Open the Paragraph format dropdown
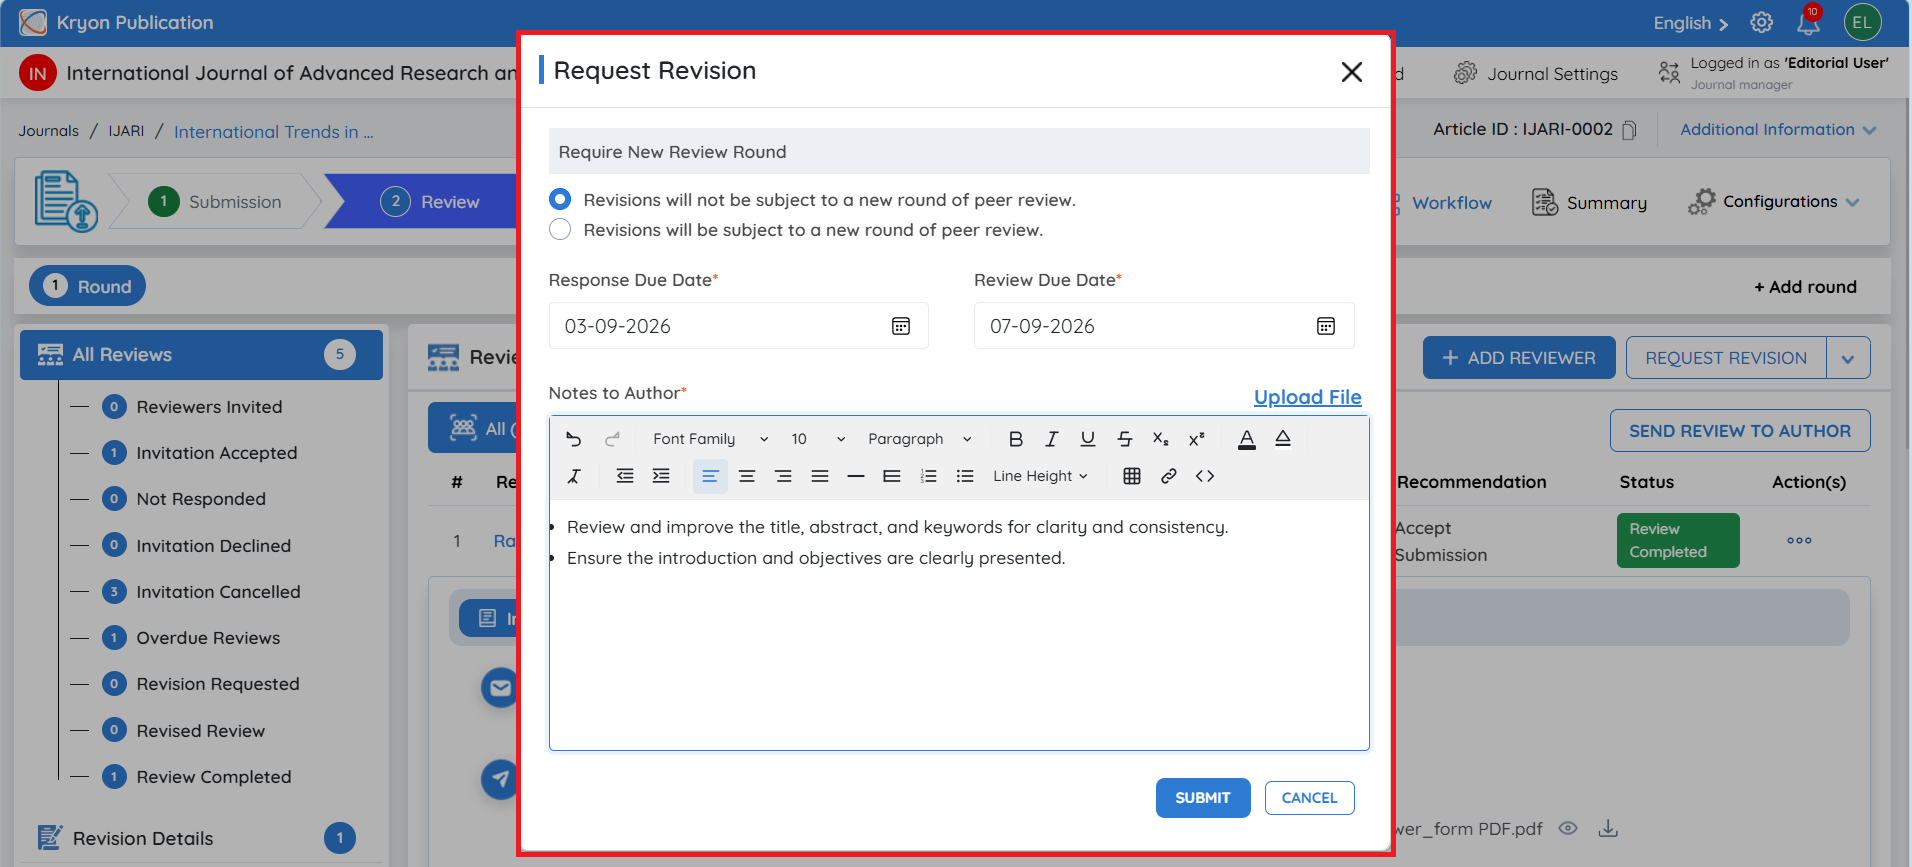This screenshot has height=867, width=1912. click(x=920, y=439)
